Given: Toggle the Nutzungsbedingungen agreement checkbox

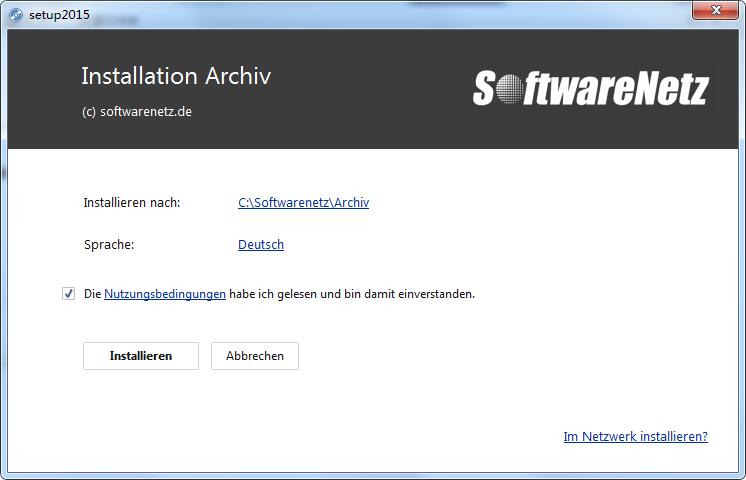Looking at the screenshot, I should [69, 294].
